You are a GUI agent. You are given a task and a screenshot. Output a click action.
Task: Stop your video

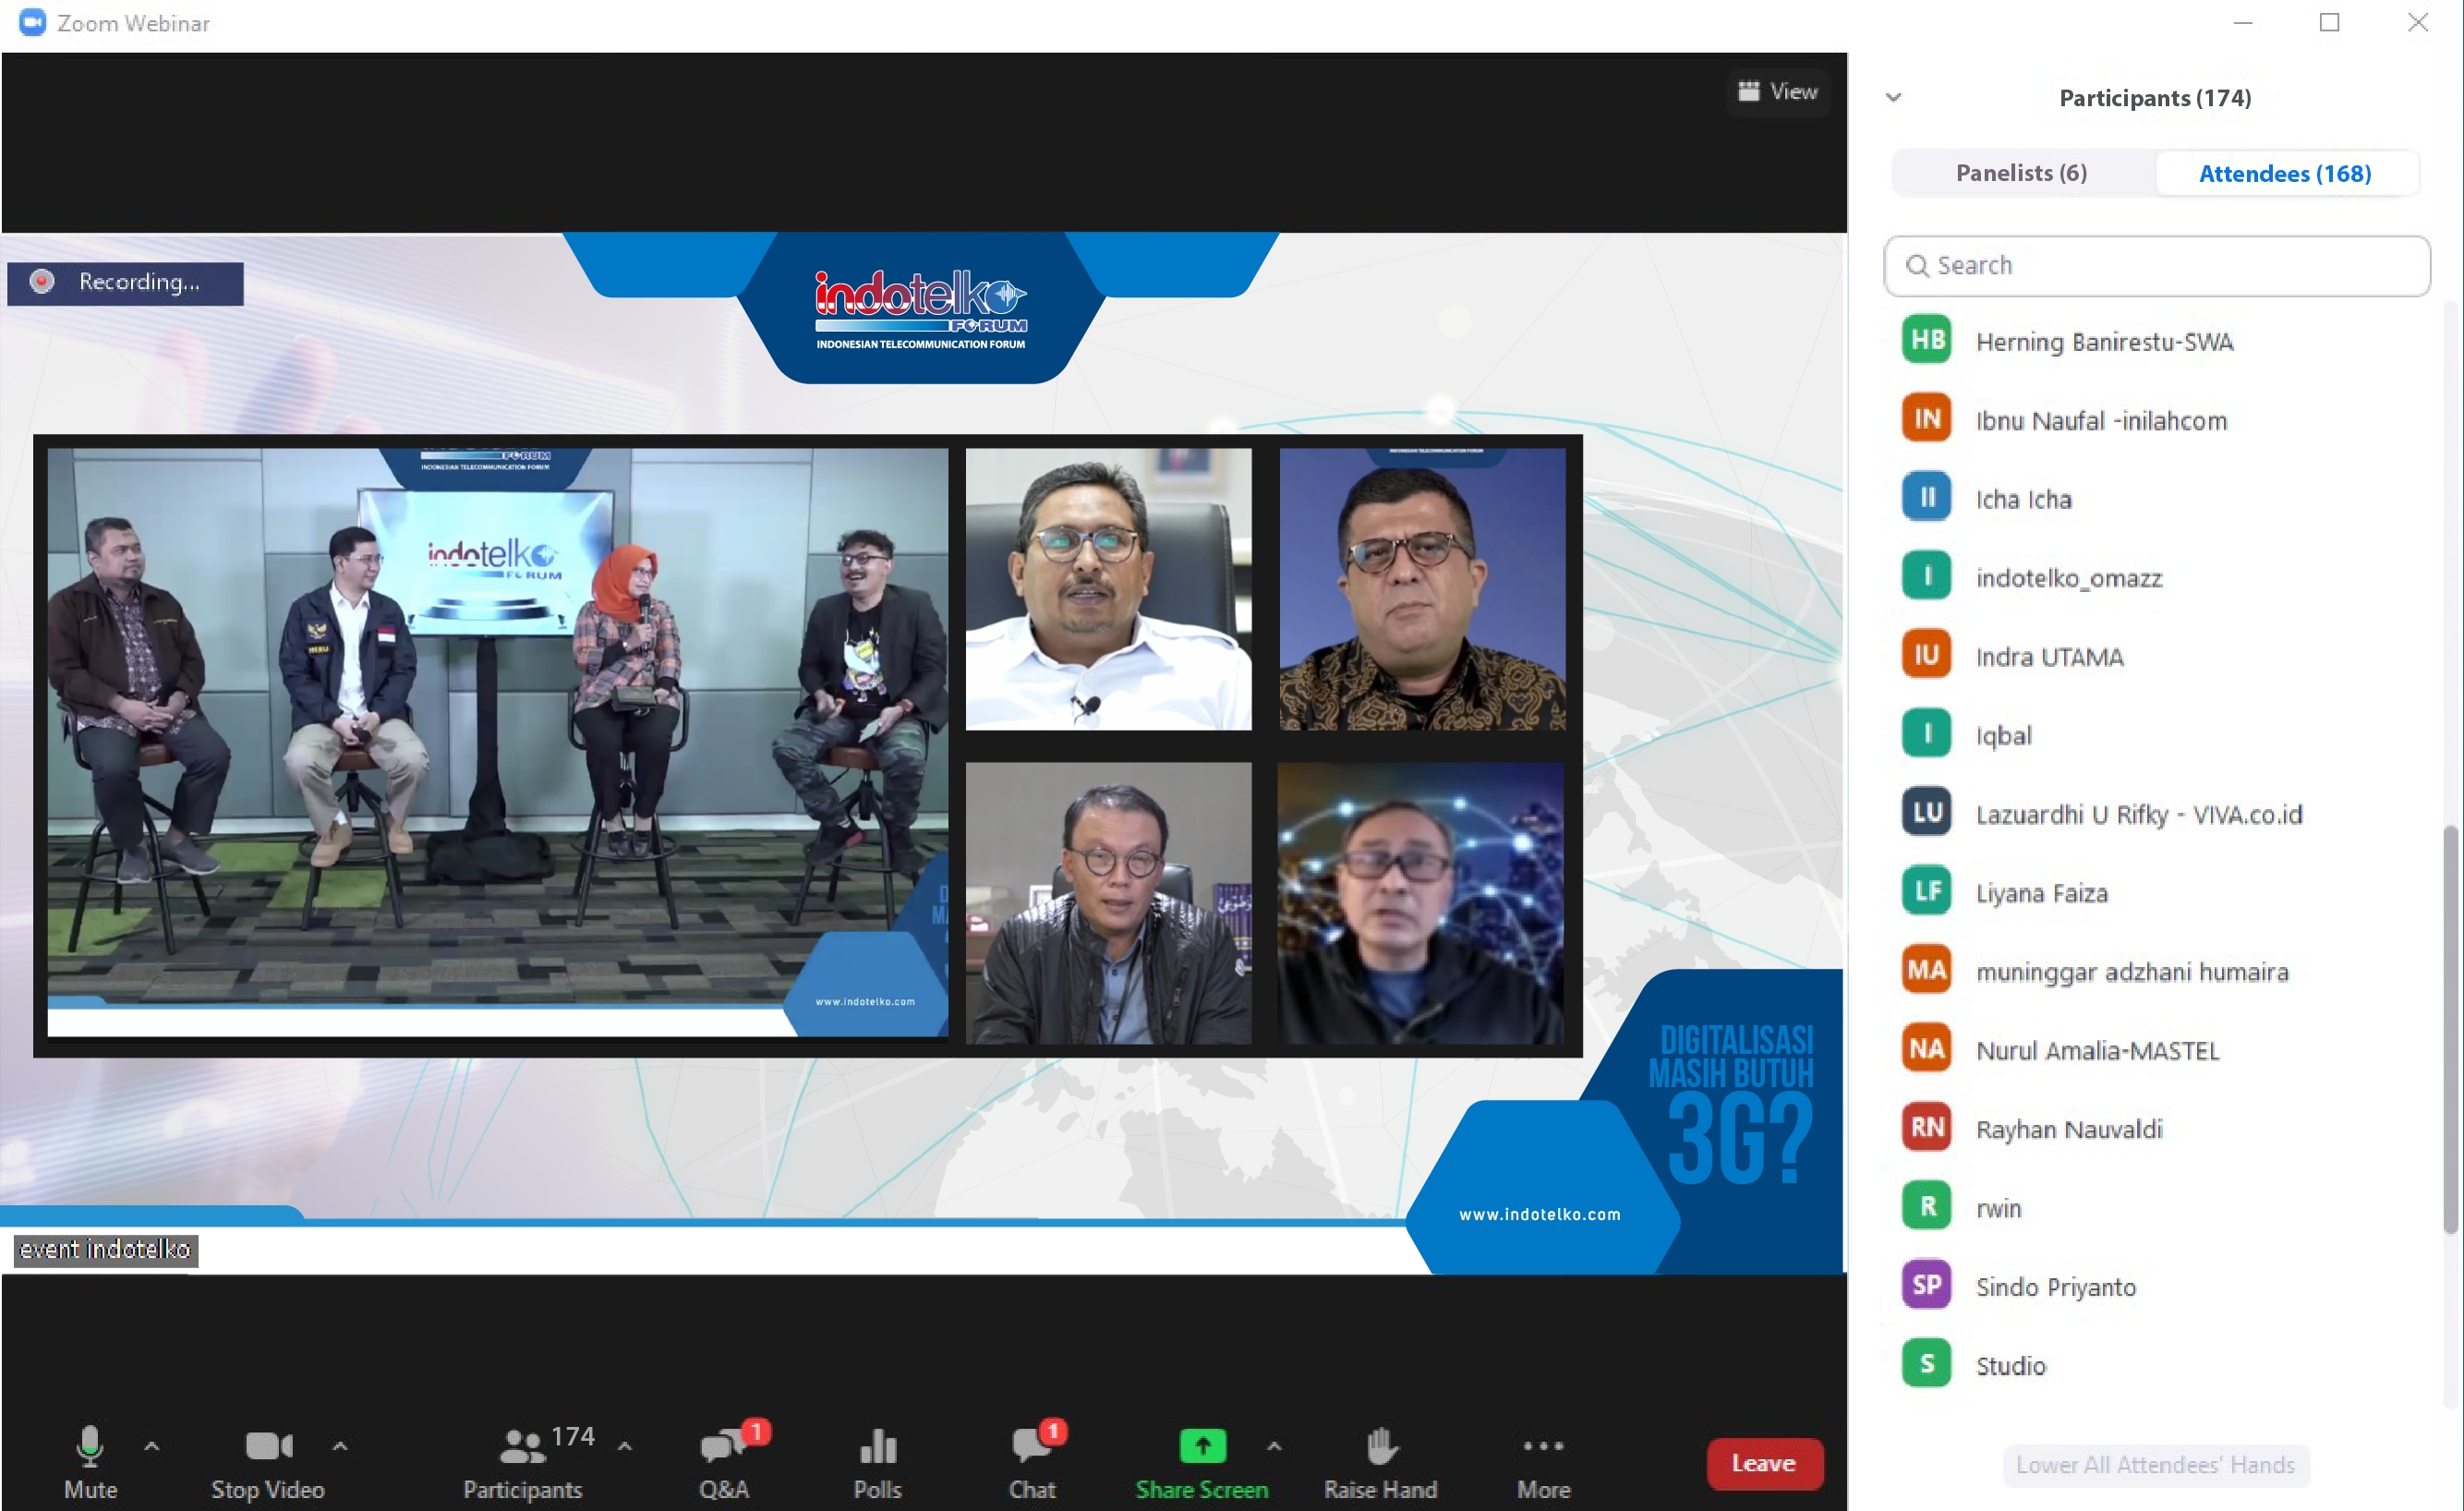[266, 1462]
